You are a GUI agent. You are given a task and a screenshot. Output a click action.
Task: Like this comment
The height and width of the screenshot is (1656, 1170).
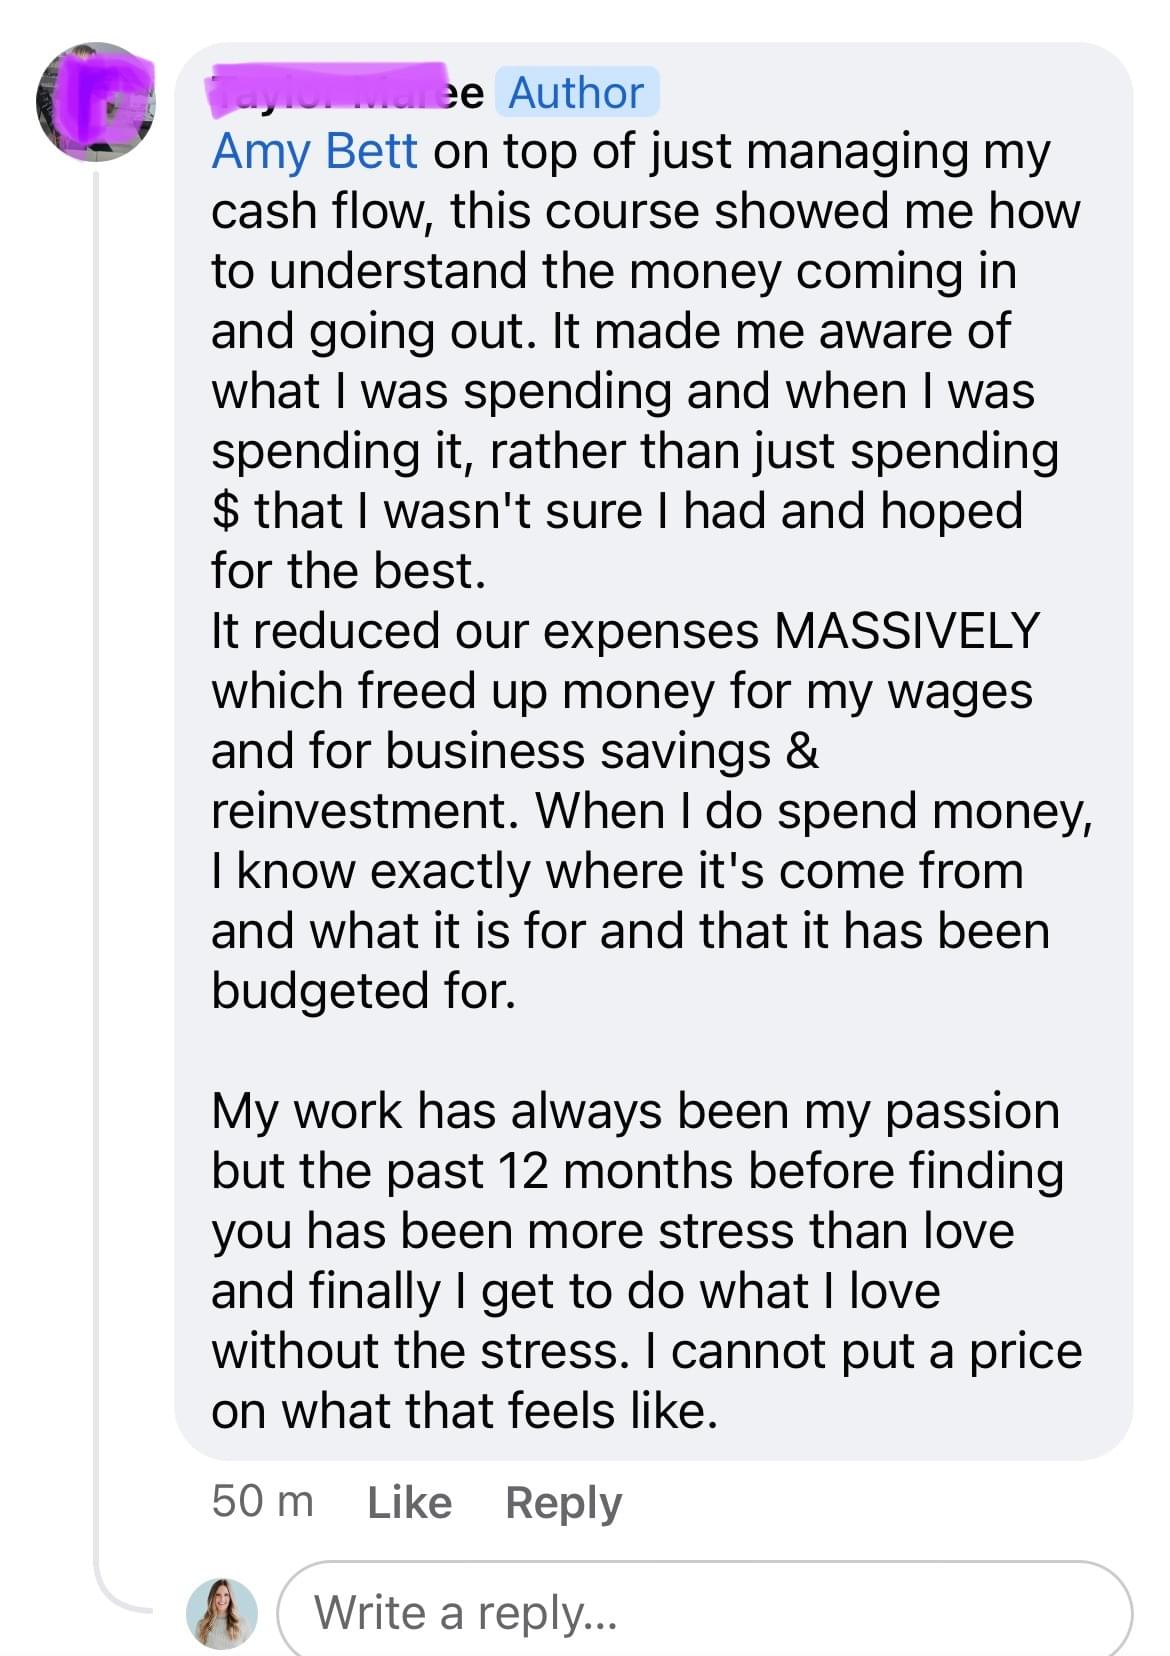point(409,1502)
